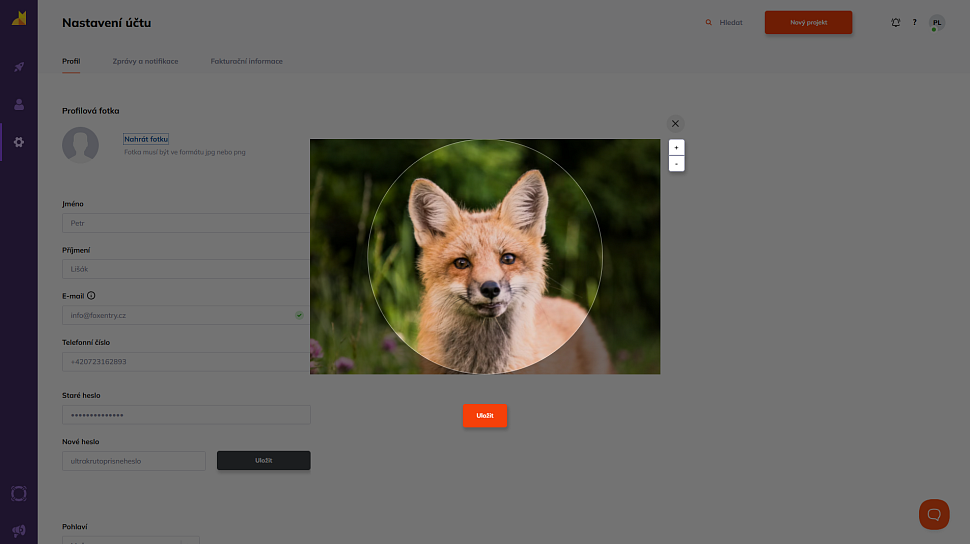Open the Pohlaví dropdown
Image resolution: width=970 pixels, height=544 pixels.
pyautogui.click(x=131, y=540)
